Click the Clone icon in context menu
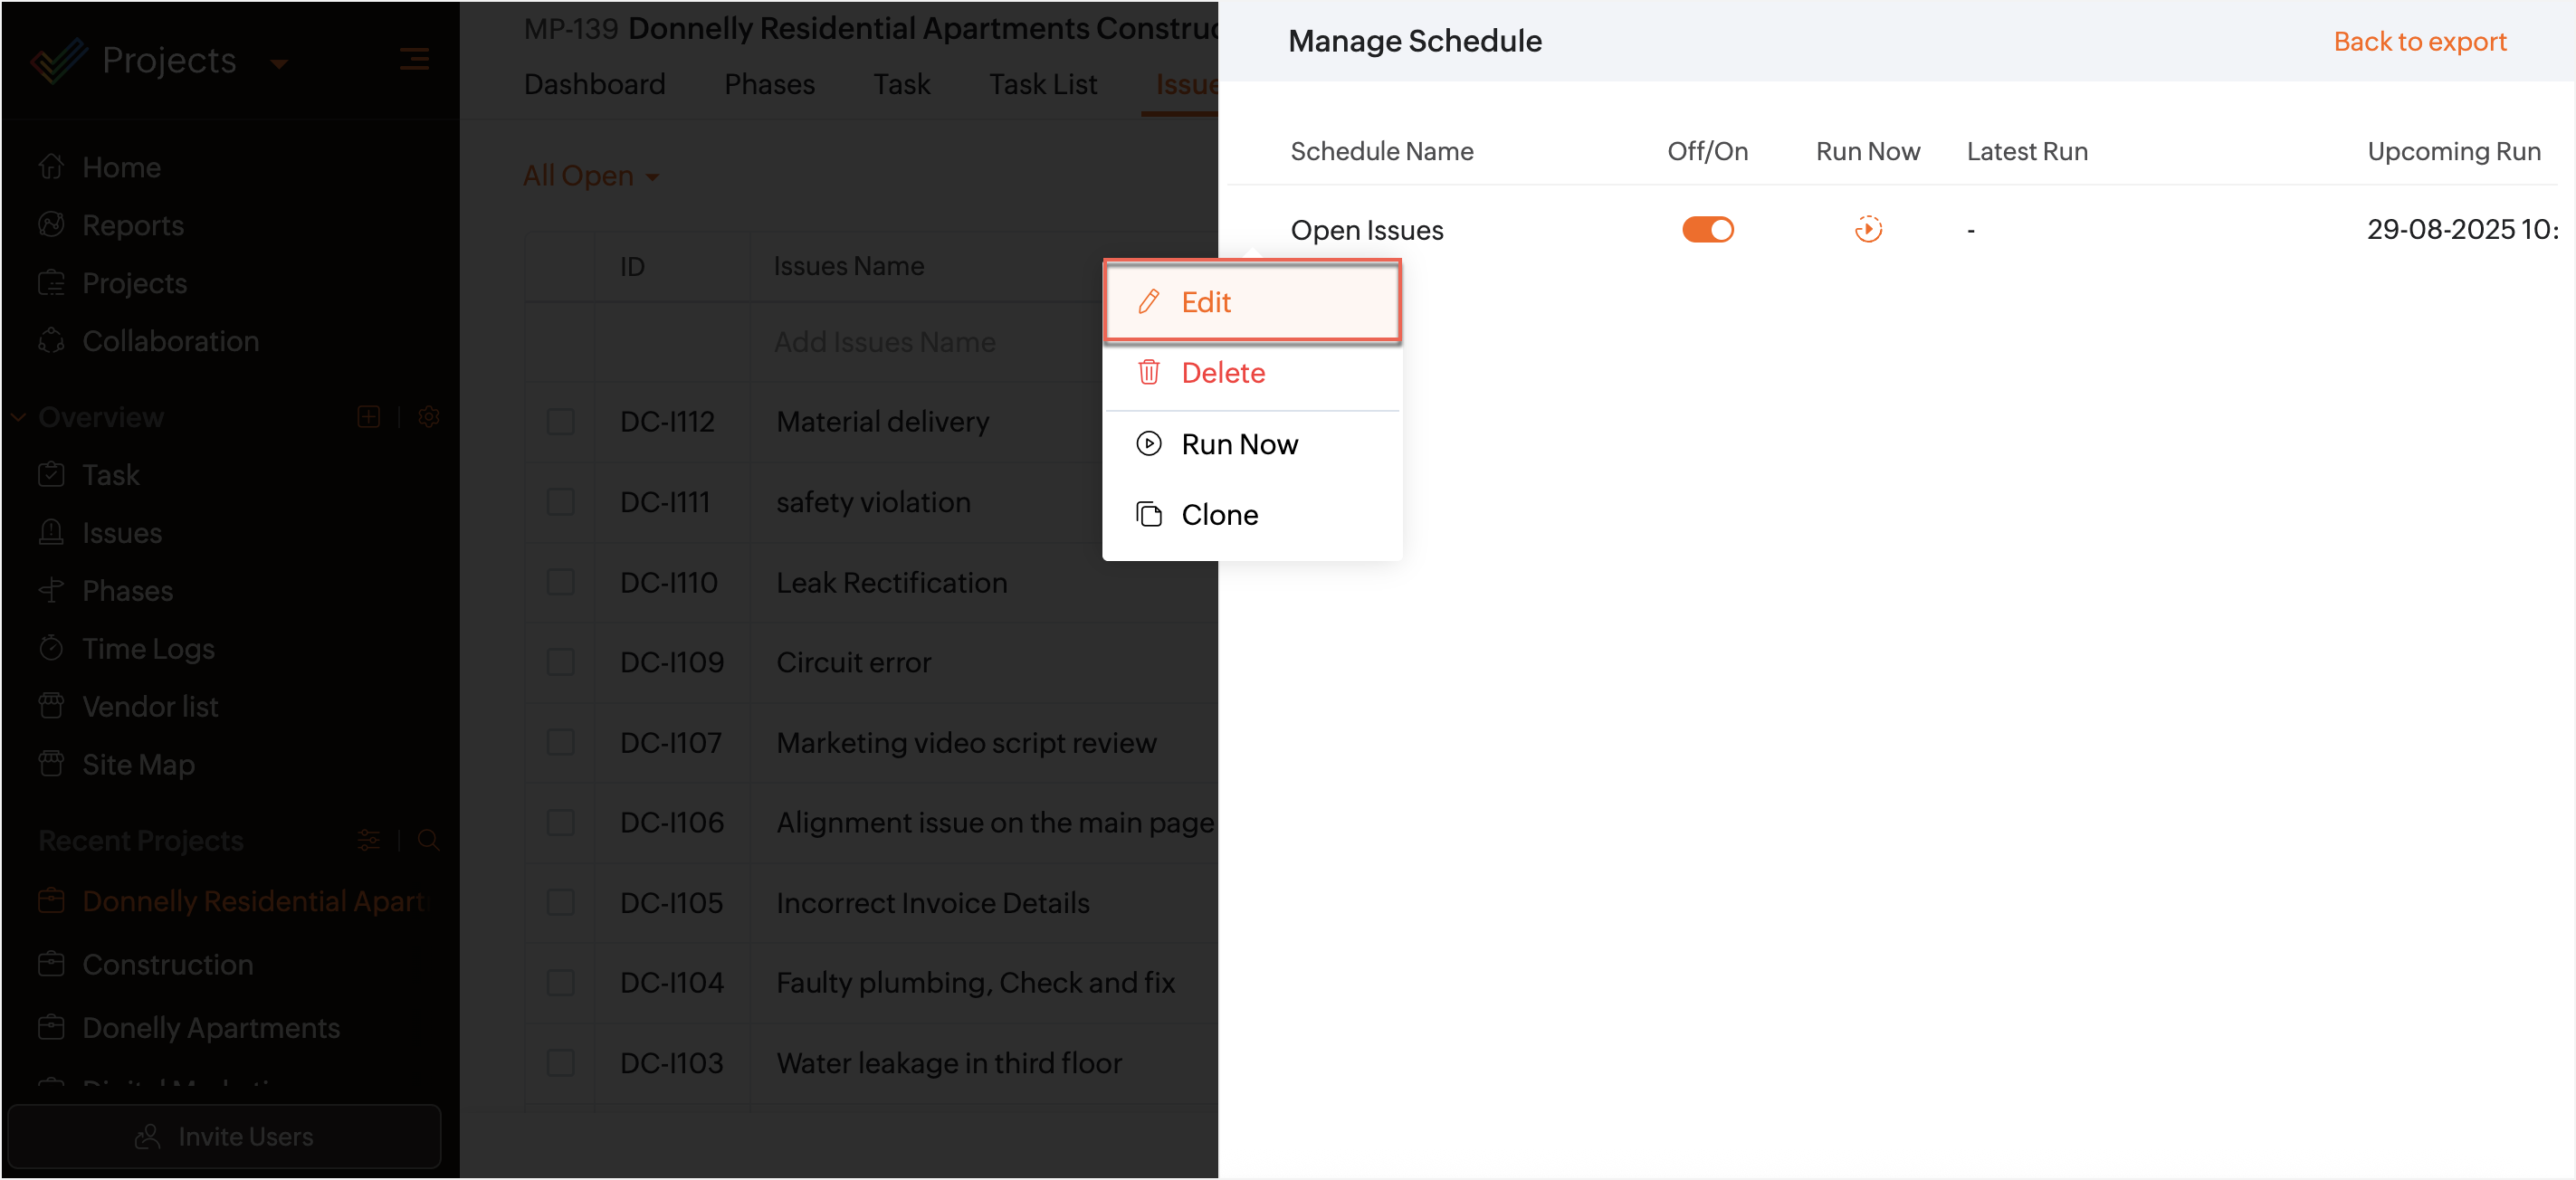This screenshot has height=1180, width=2576. click(1149, 515)
